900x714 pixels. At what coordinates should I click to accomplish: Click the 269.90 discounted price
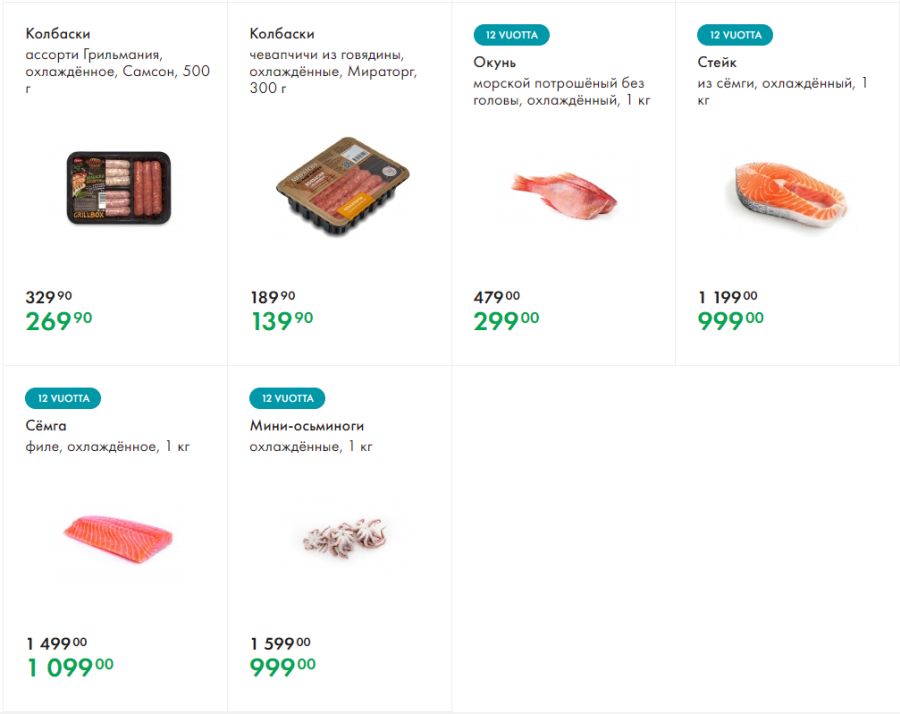59,321
